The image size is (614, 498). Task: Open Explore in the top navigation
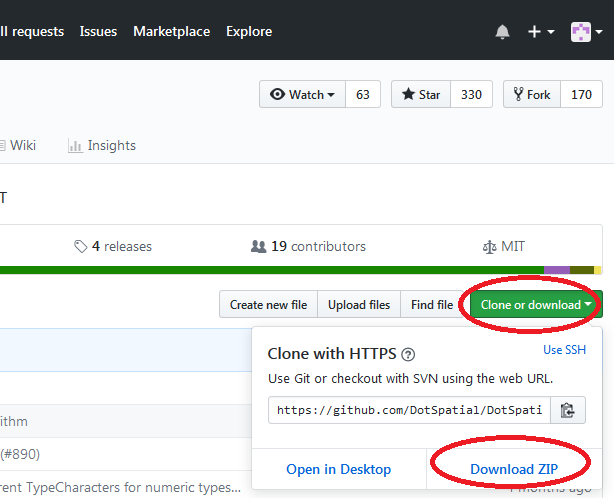[x=249, y=31]
